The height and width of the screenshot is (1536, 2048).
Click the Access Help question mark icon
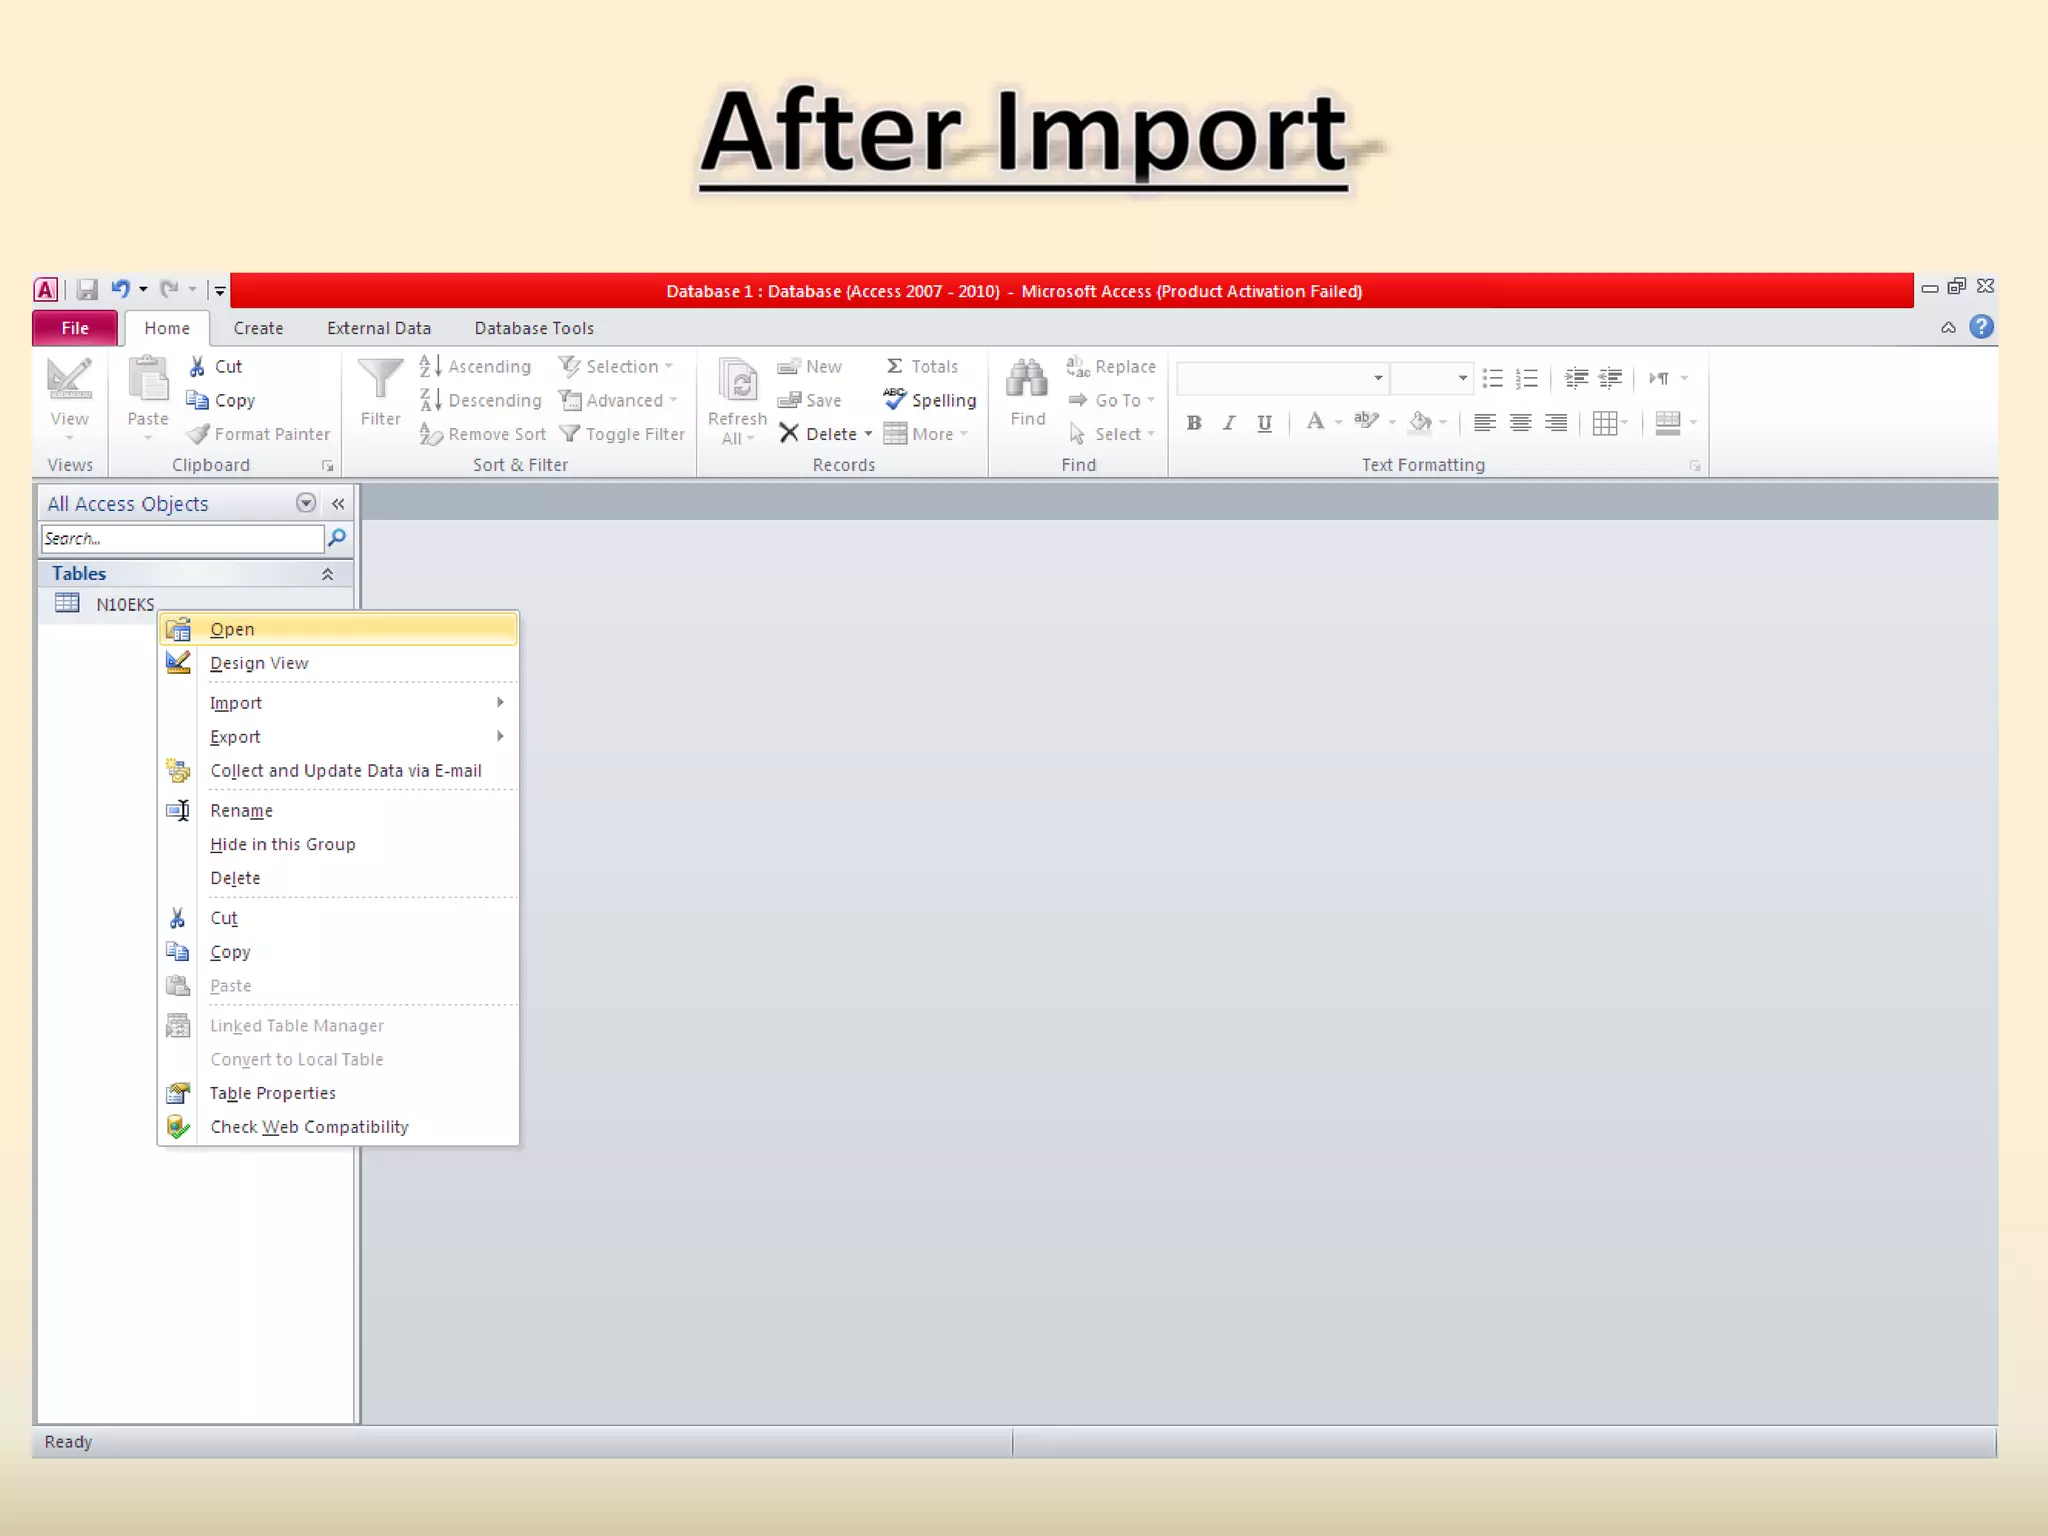click(x=1981, y=327)
